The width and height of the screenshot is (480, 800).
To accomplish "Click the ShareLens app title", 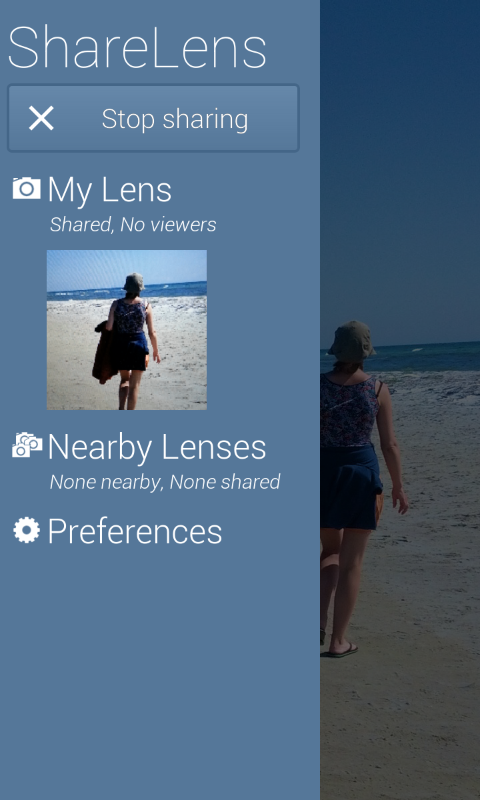I will pos(137,46).
